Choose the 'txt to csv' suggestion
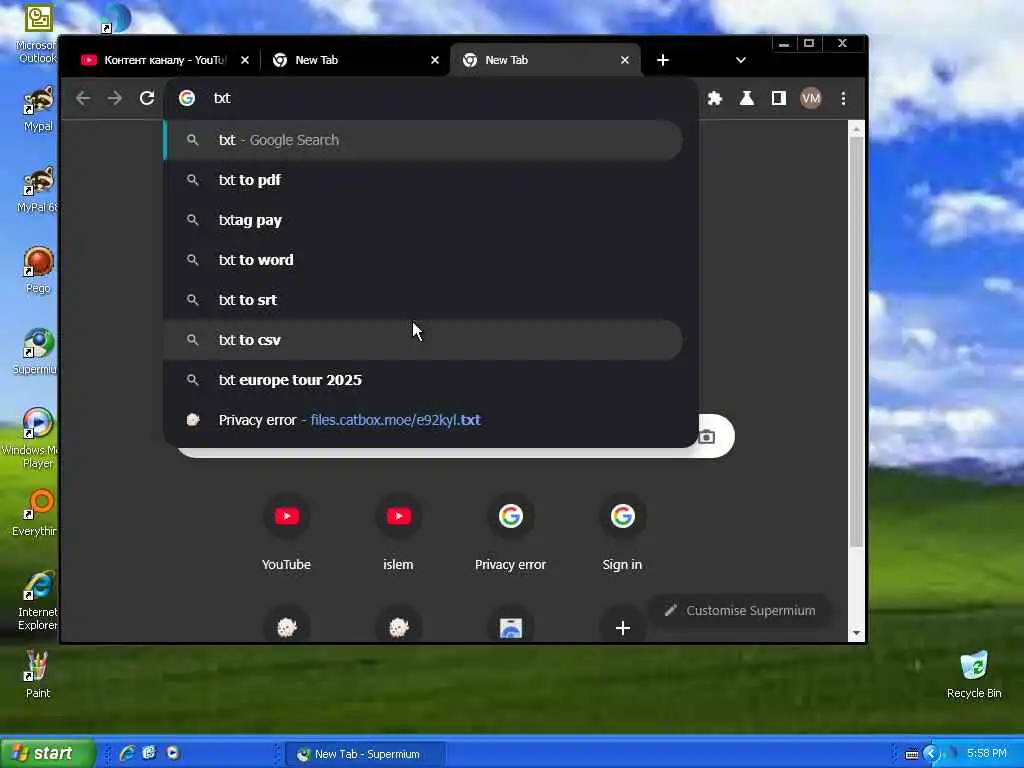This screenshot has height=768, width=1024. click(423, 340)
